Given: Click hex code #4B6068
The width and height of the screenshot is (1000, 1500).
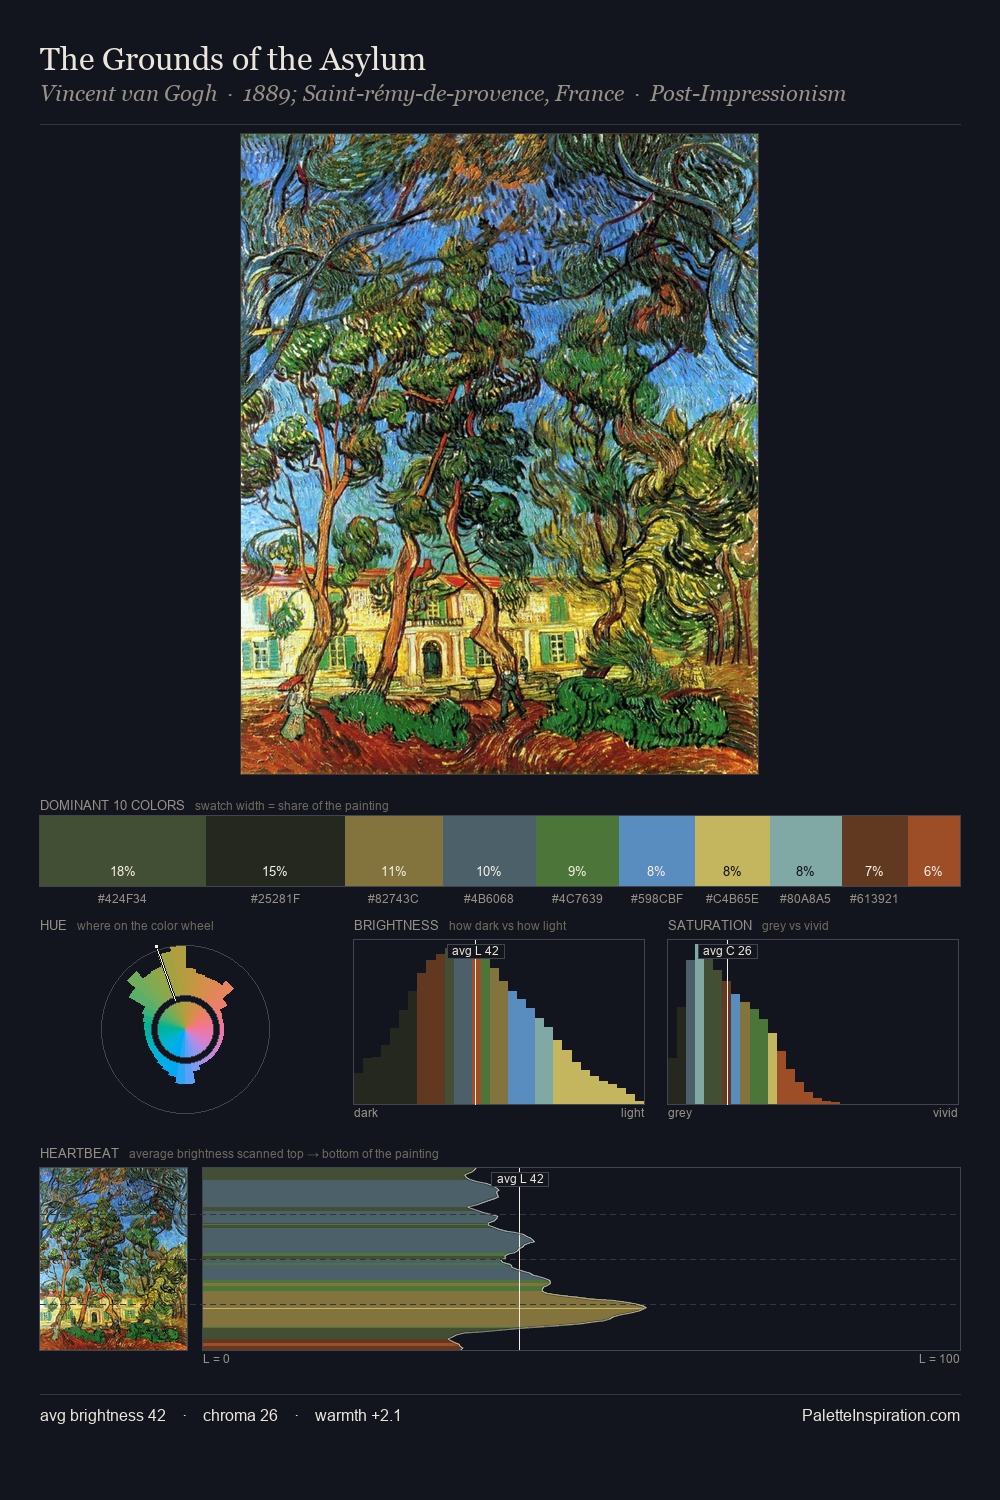Looking at the screenshot, I should (x=488, y=899).
